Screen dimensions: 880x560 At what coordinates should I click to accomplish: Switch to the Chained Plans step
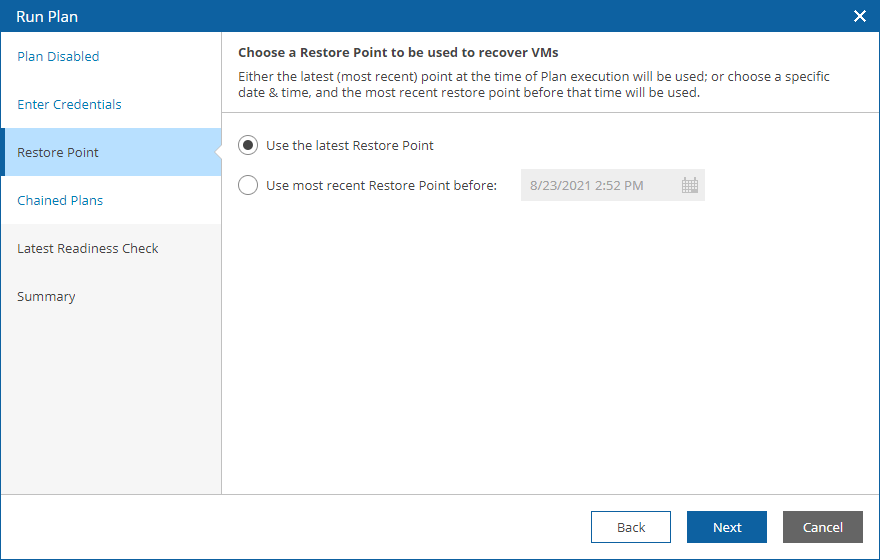click(x=60, y=200)
